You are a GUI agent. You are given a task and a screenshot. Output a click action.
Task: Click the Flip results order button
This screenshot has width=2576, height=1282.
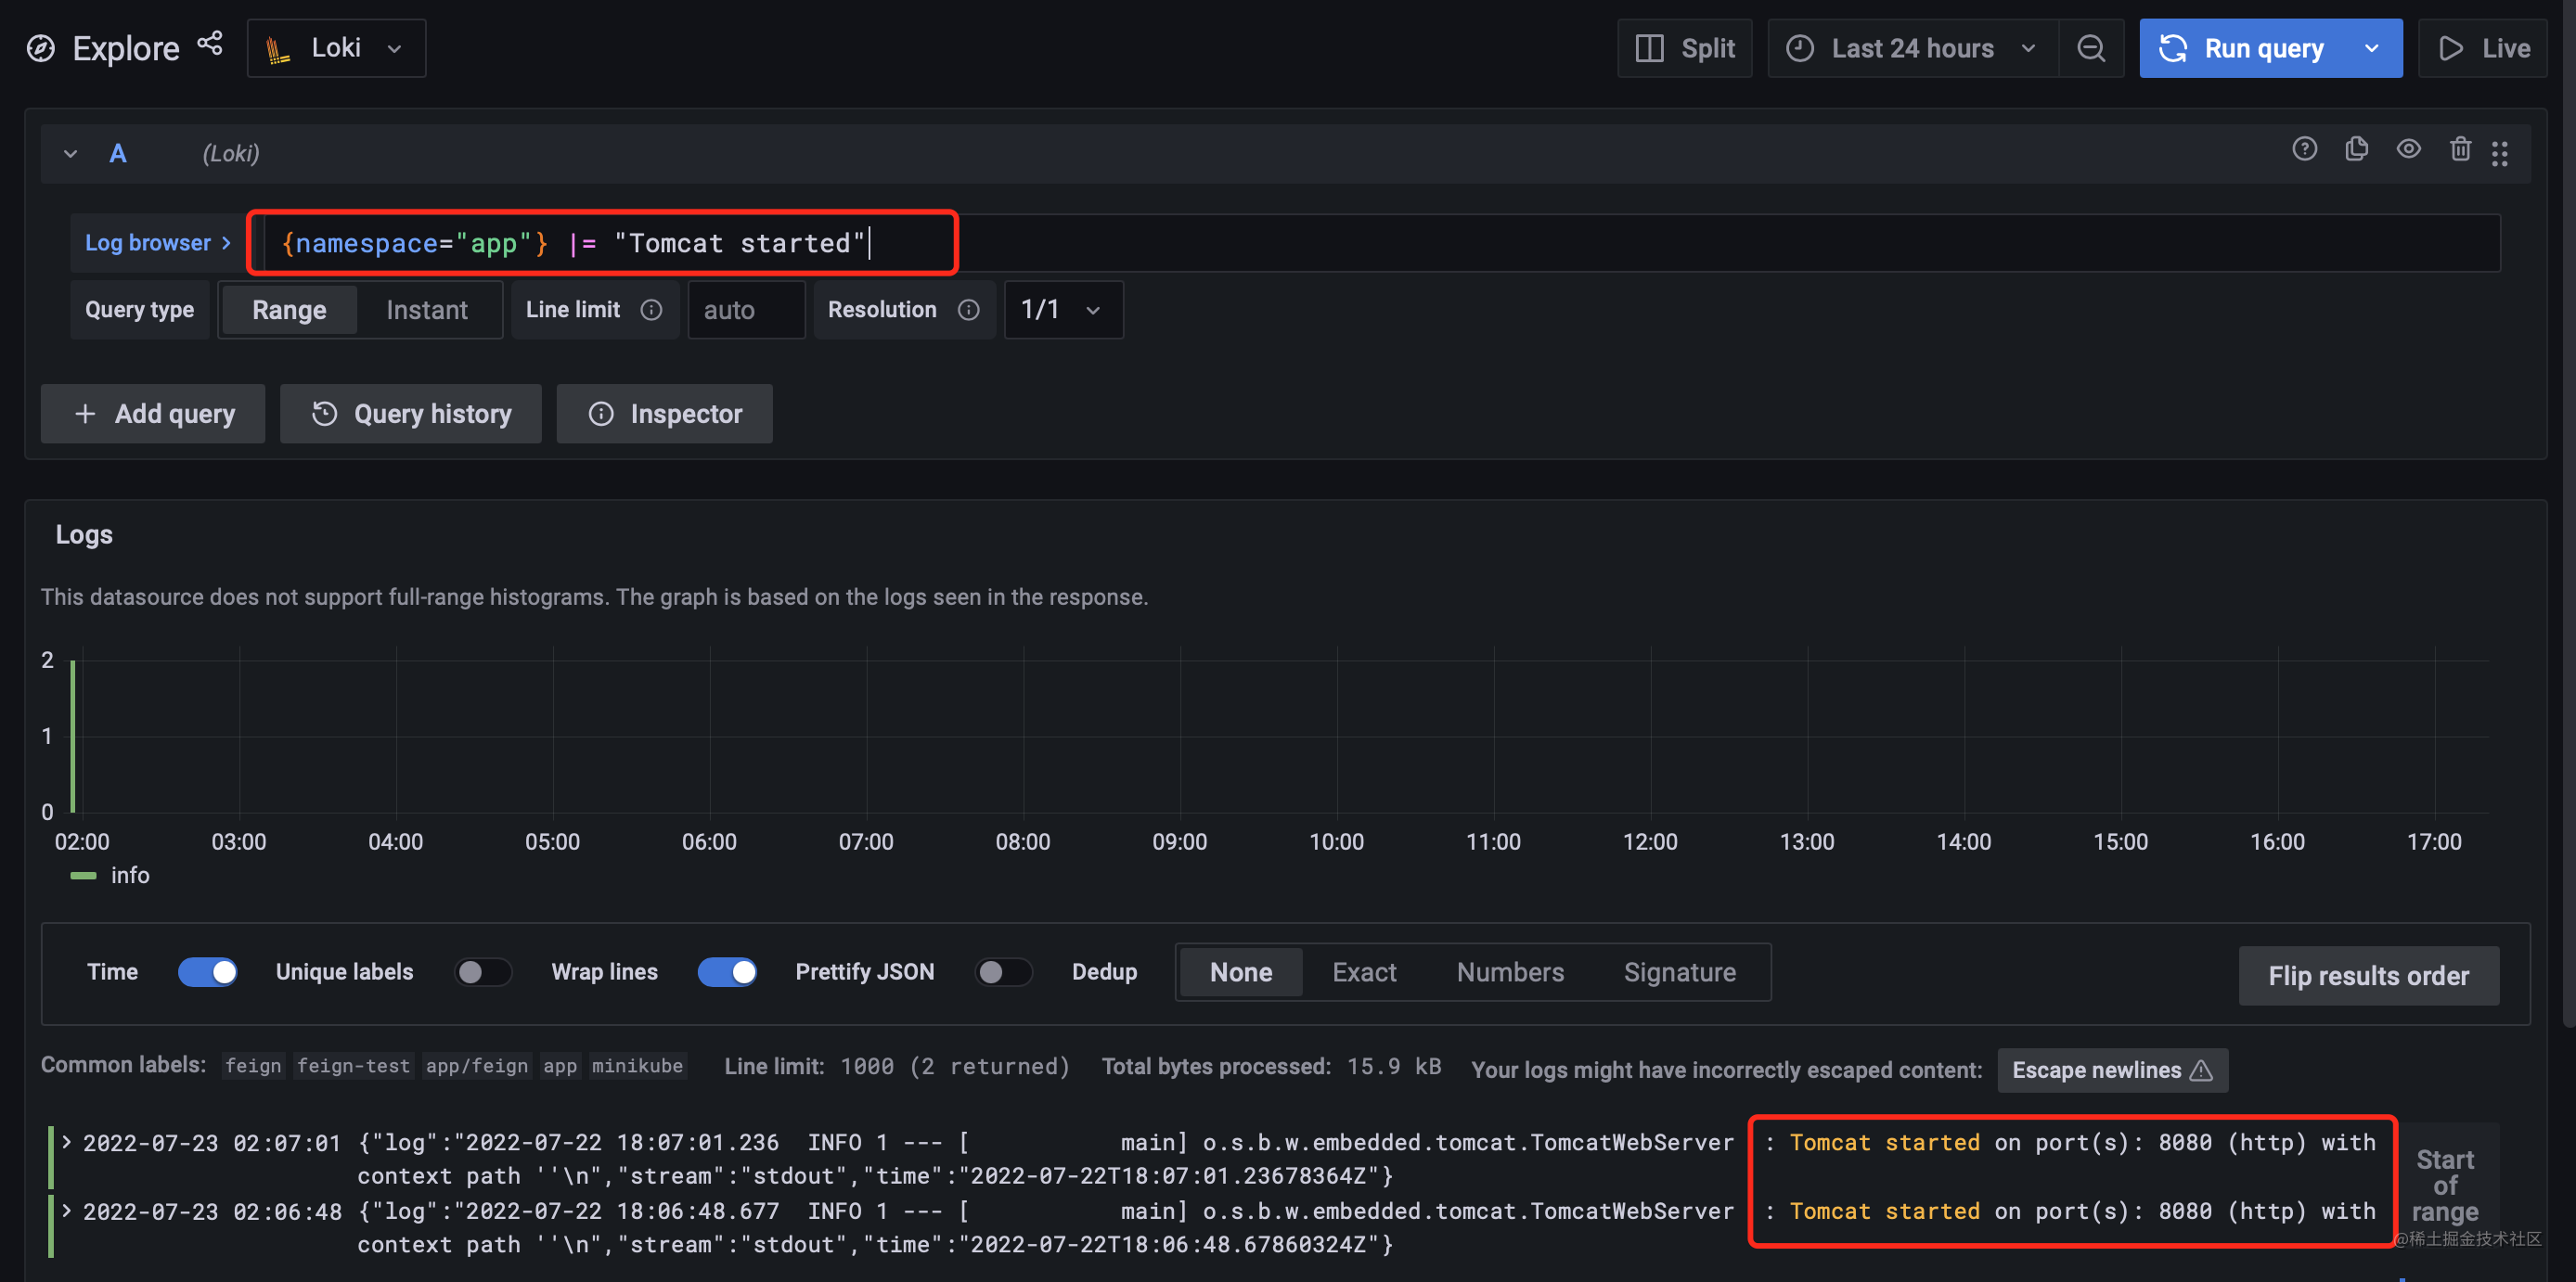[x=2368, y=975]
